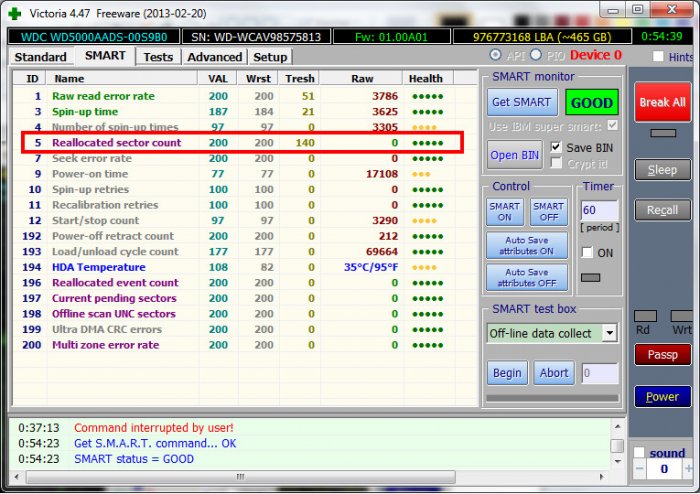The width and height of the screenshot is (700, 494).
Task: Click the Recall button
Action: pos(662,210)
